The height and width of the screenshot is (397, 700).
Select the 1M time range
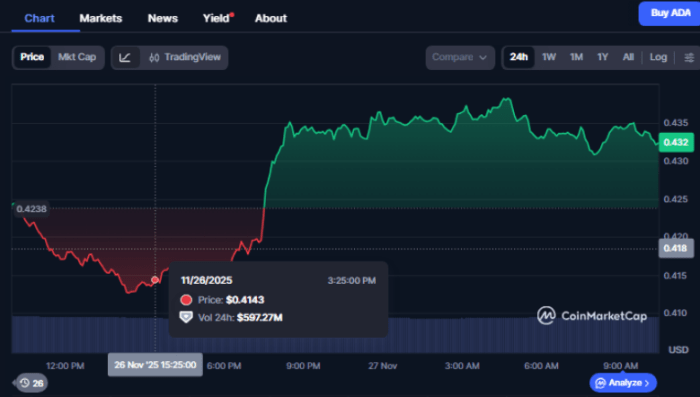(576, 57)
